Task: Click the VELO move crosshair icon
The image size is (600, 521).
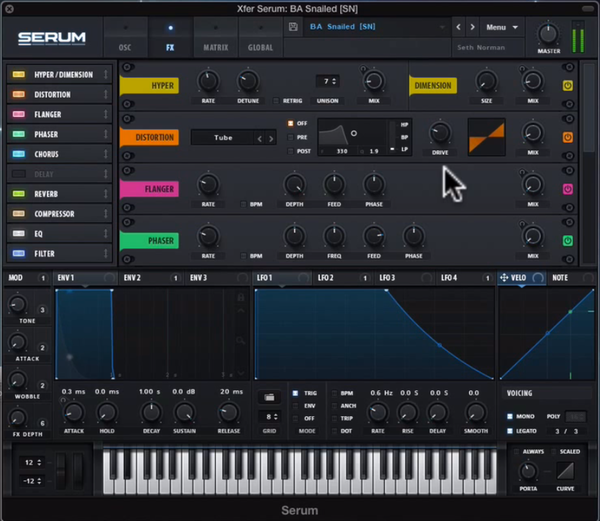Action: click(504, 277)
